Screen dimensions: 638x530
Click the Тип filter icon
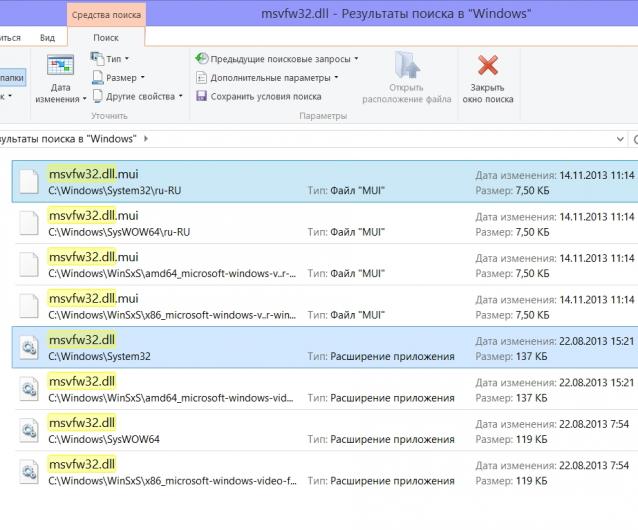click(x=97, y=59)
